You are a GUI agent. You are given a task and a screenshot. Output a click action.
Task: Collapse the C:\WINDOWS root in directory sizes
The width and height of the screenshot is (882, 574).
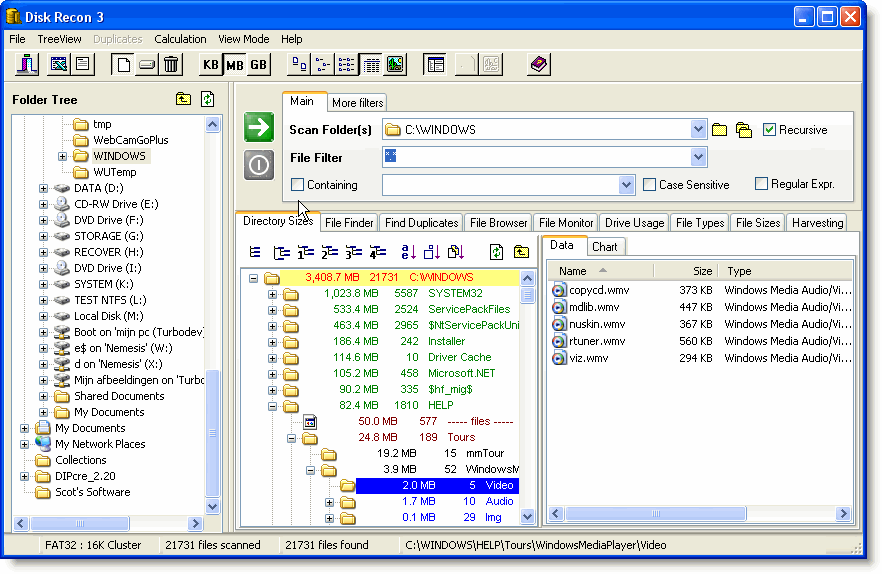[x=254, y=278]
